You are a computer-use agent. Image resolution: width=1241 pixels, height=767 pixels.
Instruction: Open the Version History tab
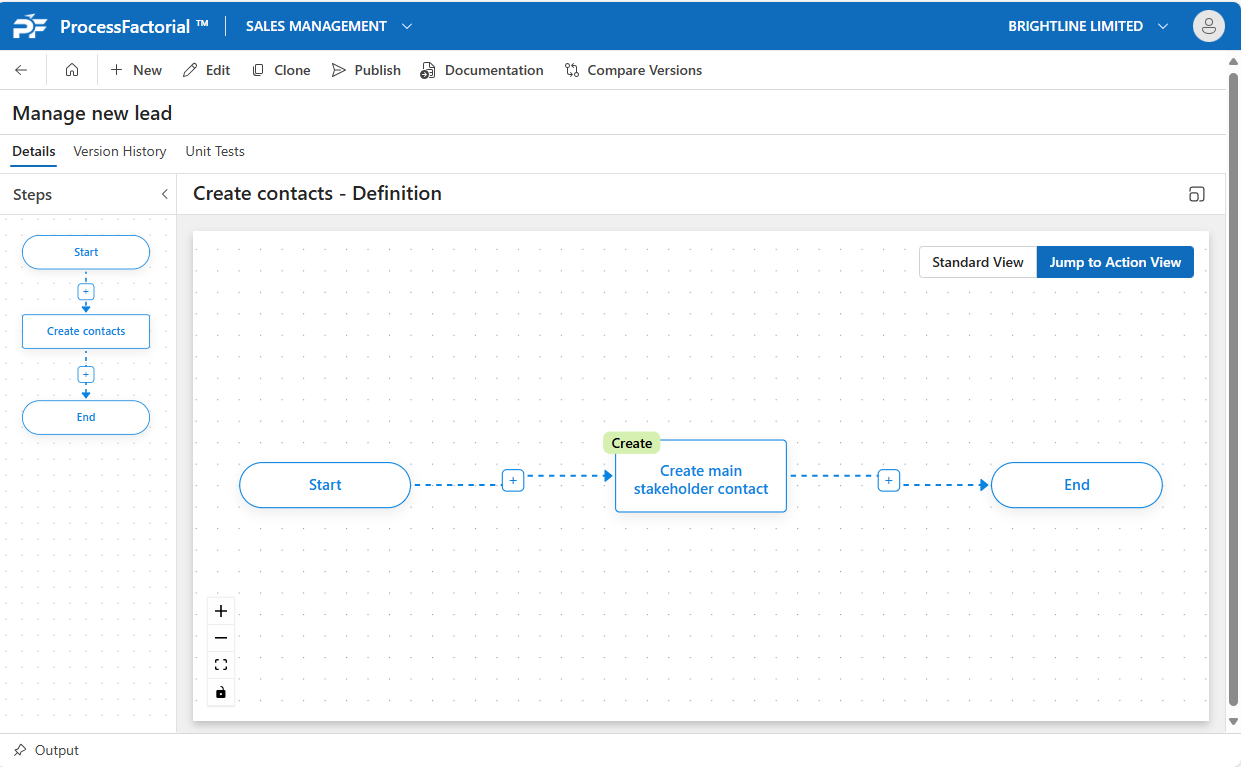coord(120,151)
